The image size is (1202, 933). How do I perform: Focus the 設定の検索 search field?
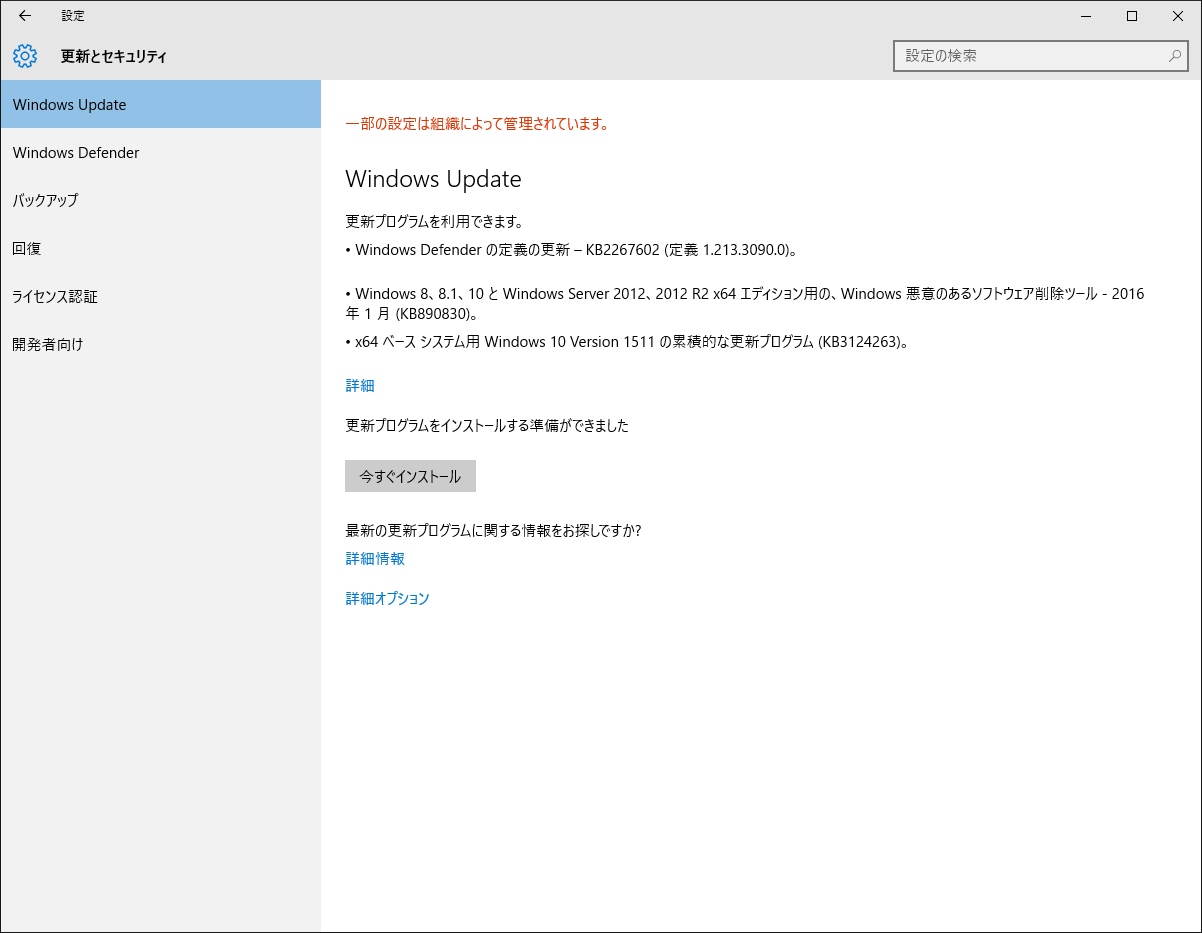1040,56
